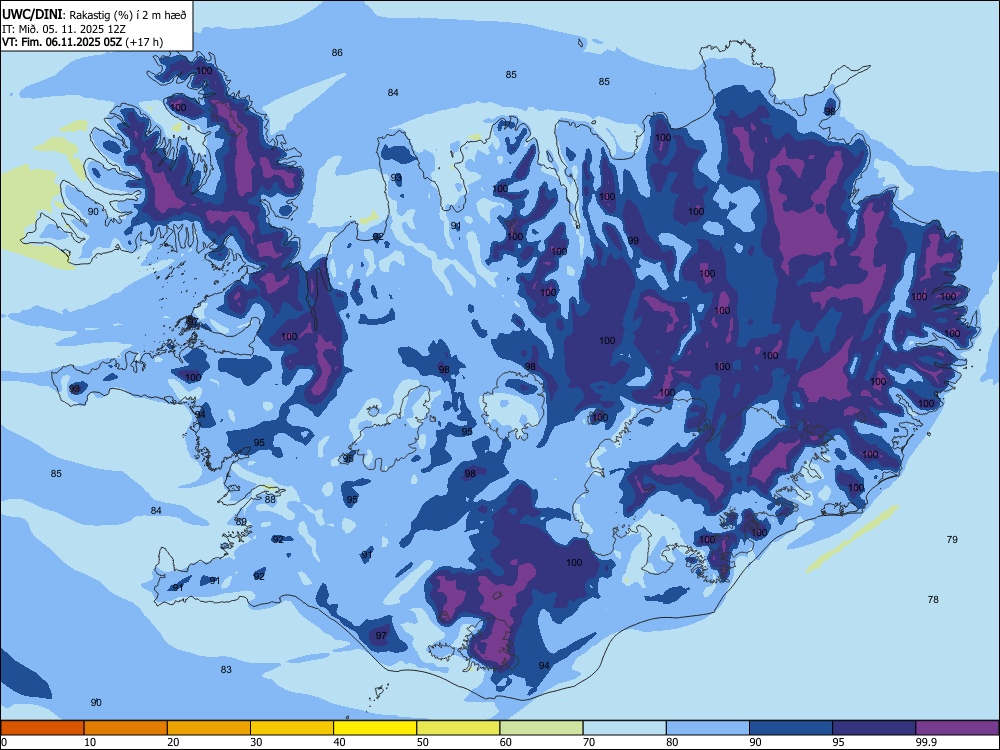Pick the 20–30 amber legend swatch
The height and width of the screenshot is (750, 1000).
[209, 728]
